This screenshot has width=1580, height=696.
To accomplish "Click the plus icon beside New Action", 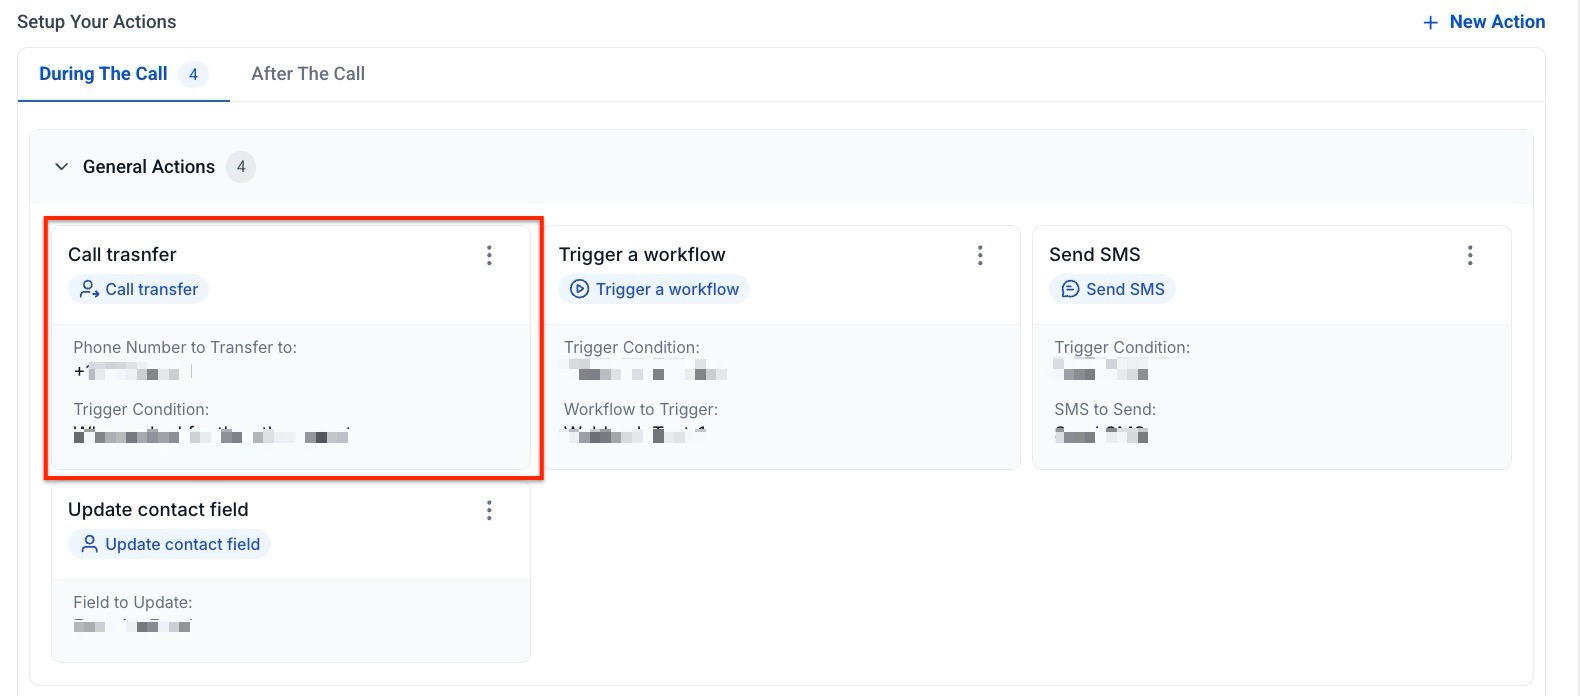I will point(1430,23).
